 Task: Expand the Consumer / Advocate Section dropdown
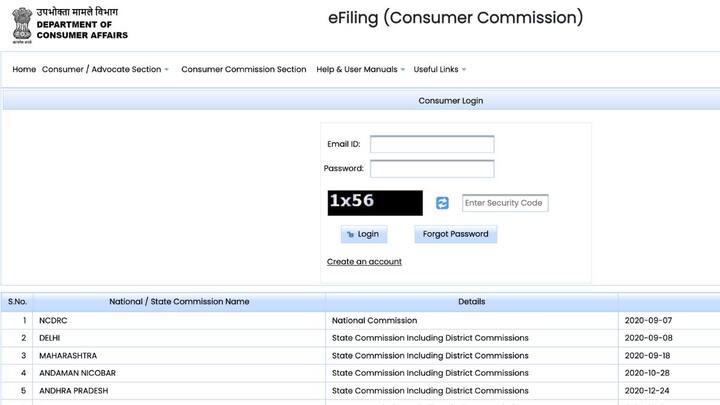click(105, 70)
